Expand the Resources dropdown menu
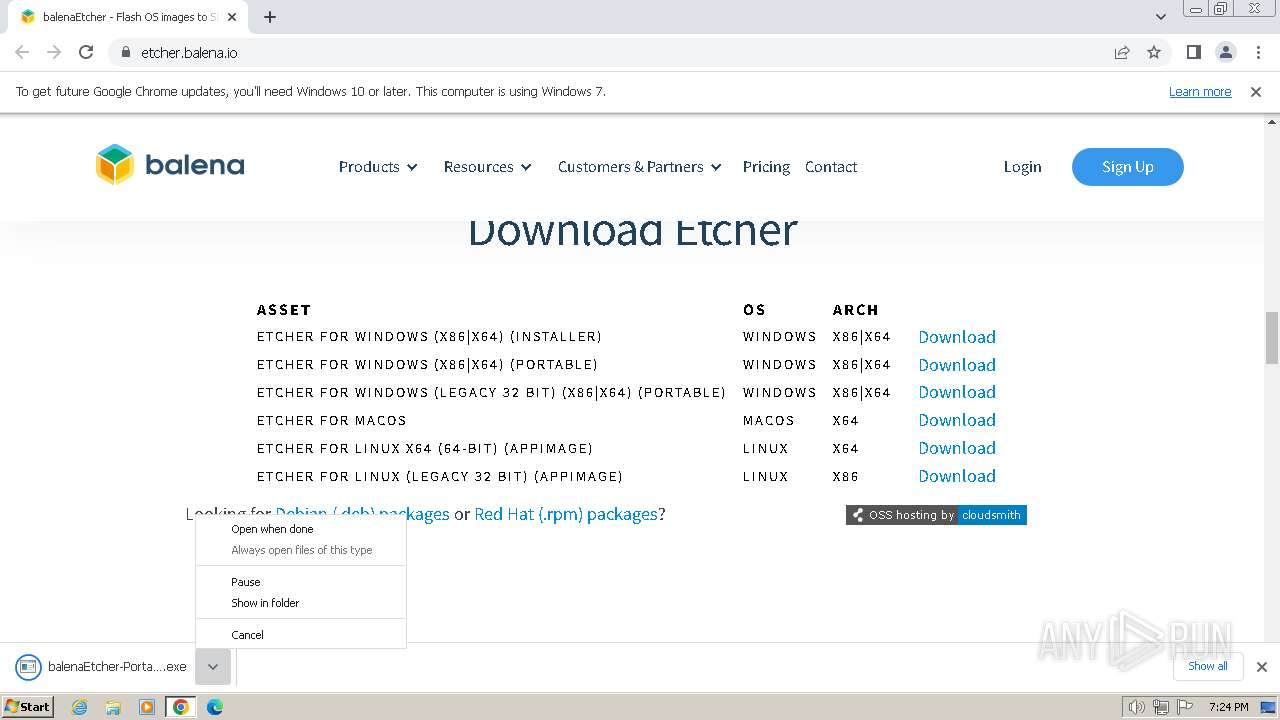Image resolution: width=1280 pixels, height=720 pixels. tap(488, 167)
